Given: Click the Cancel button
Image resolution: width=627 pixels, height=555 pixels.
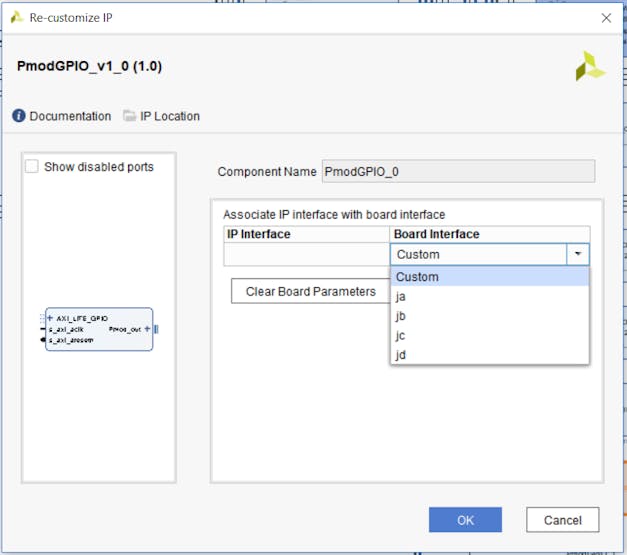Looking at the screenshot, I should pos(562,520).
